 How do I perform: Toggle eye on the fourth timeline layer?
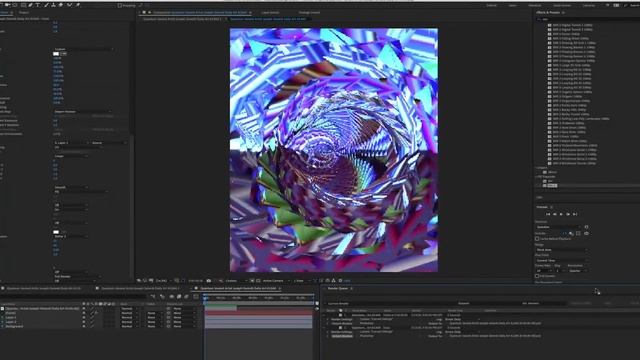coord(84,322)
